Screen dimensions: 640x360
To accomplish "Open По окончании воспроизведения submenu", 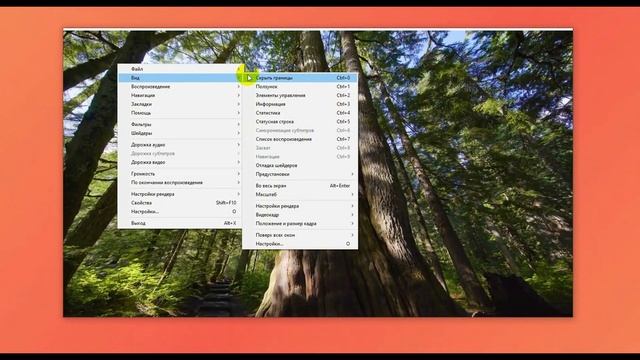I will [180, 182].
